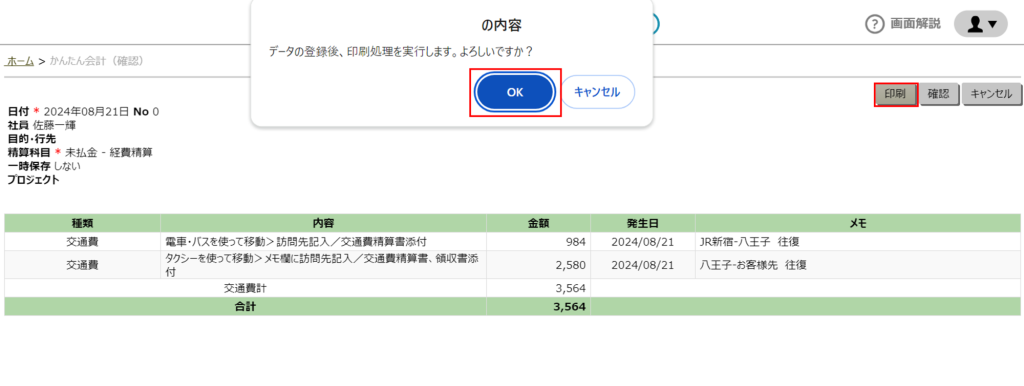The width and height of the screenshot is (1024, 386).
Task: Click the 金額 column header
Action: point(538,223)
